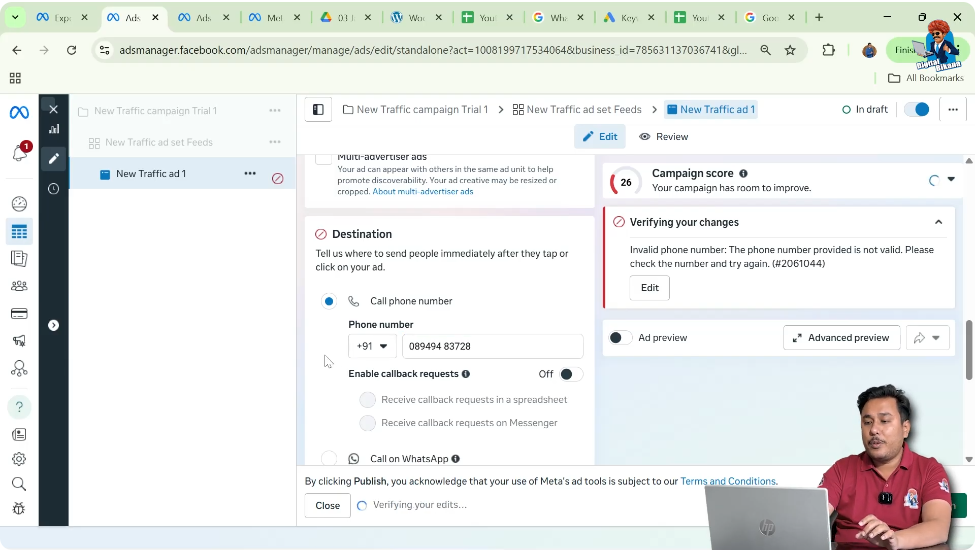Screen dimensions: 976x551
Task: Select New Traffic campaign Trial 1 in tree
Action: (156, 111)
